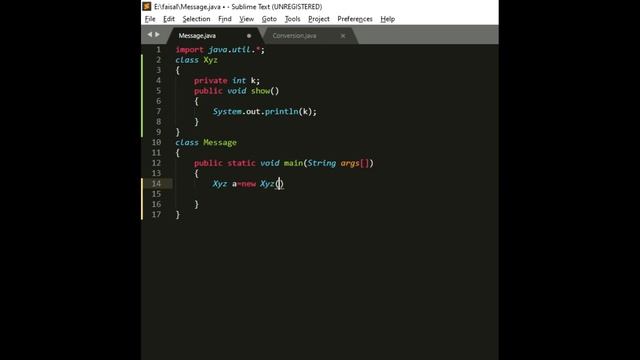
Task: Click 'private' keyword on line 4
Action: click(x=211, y=80)
